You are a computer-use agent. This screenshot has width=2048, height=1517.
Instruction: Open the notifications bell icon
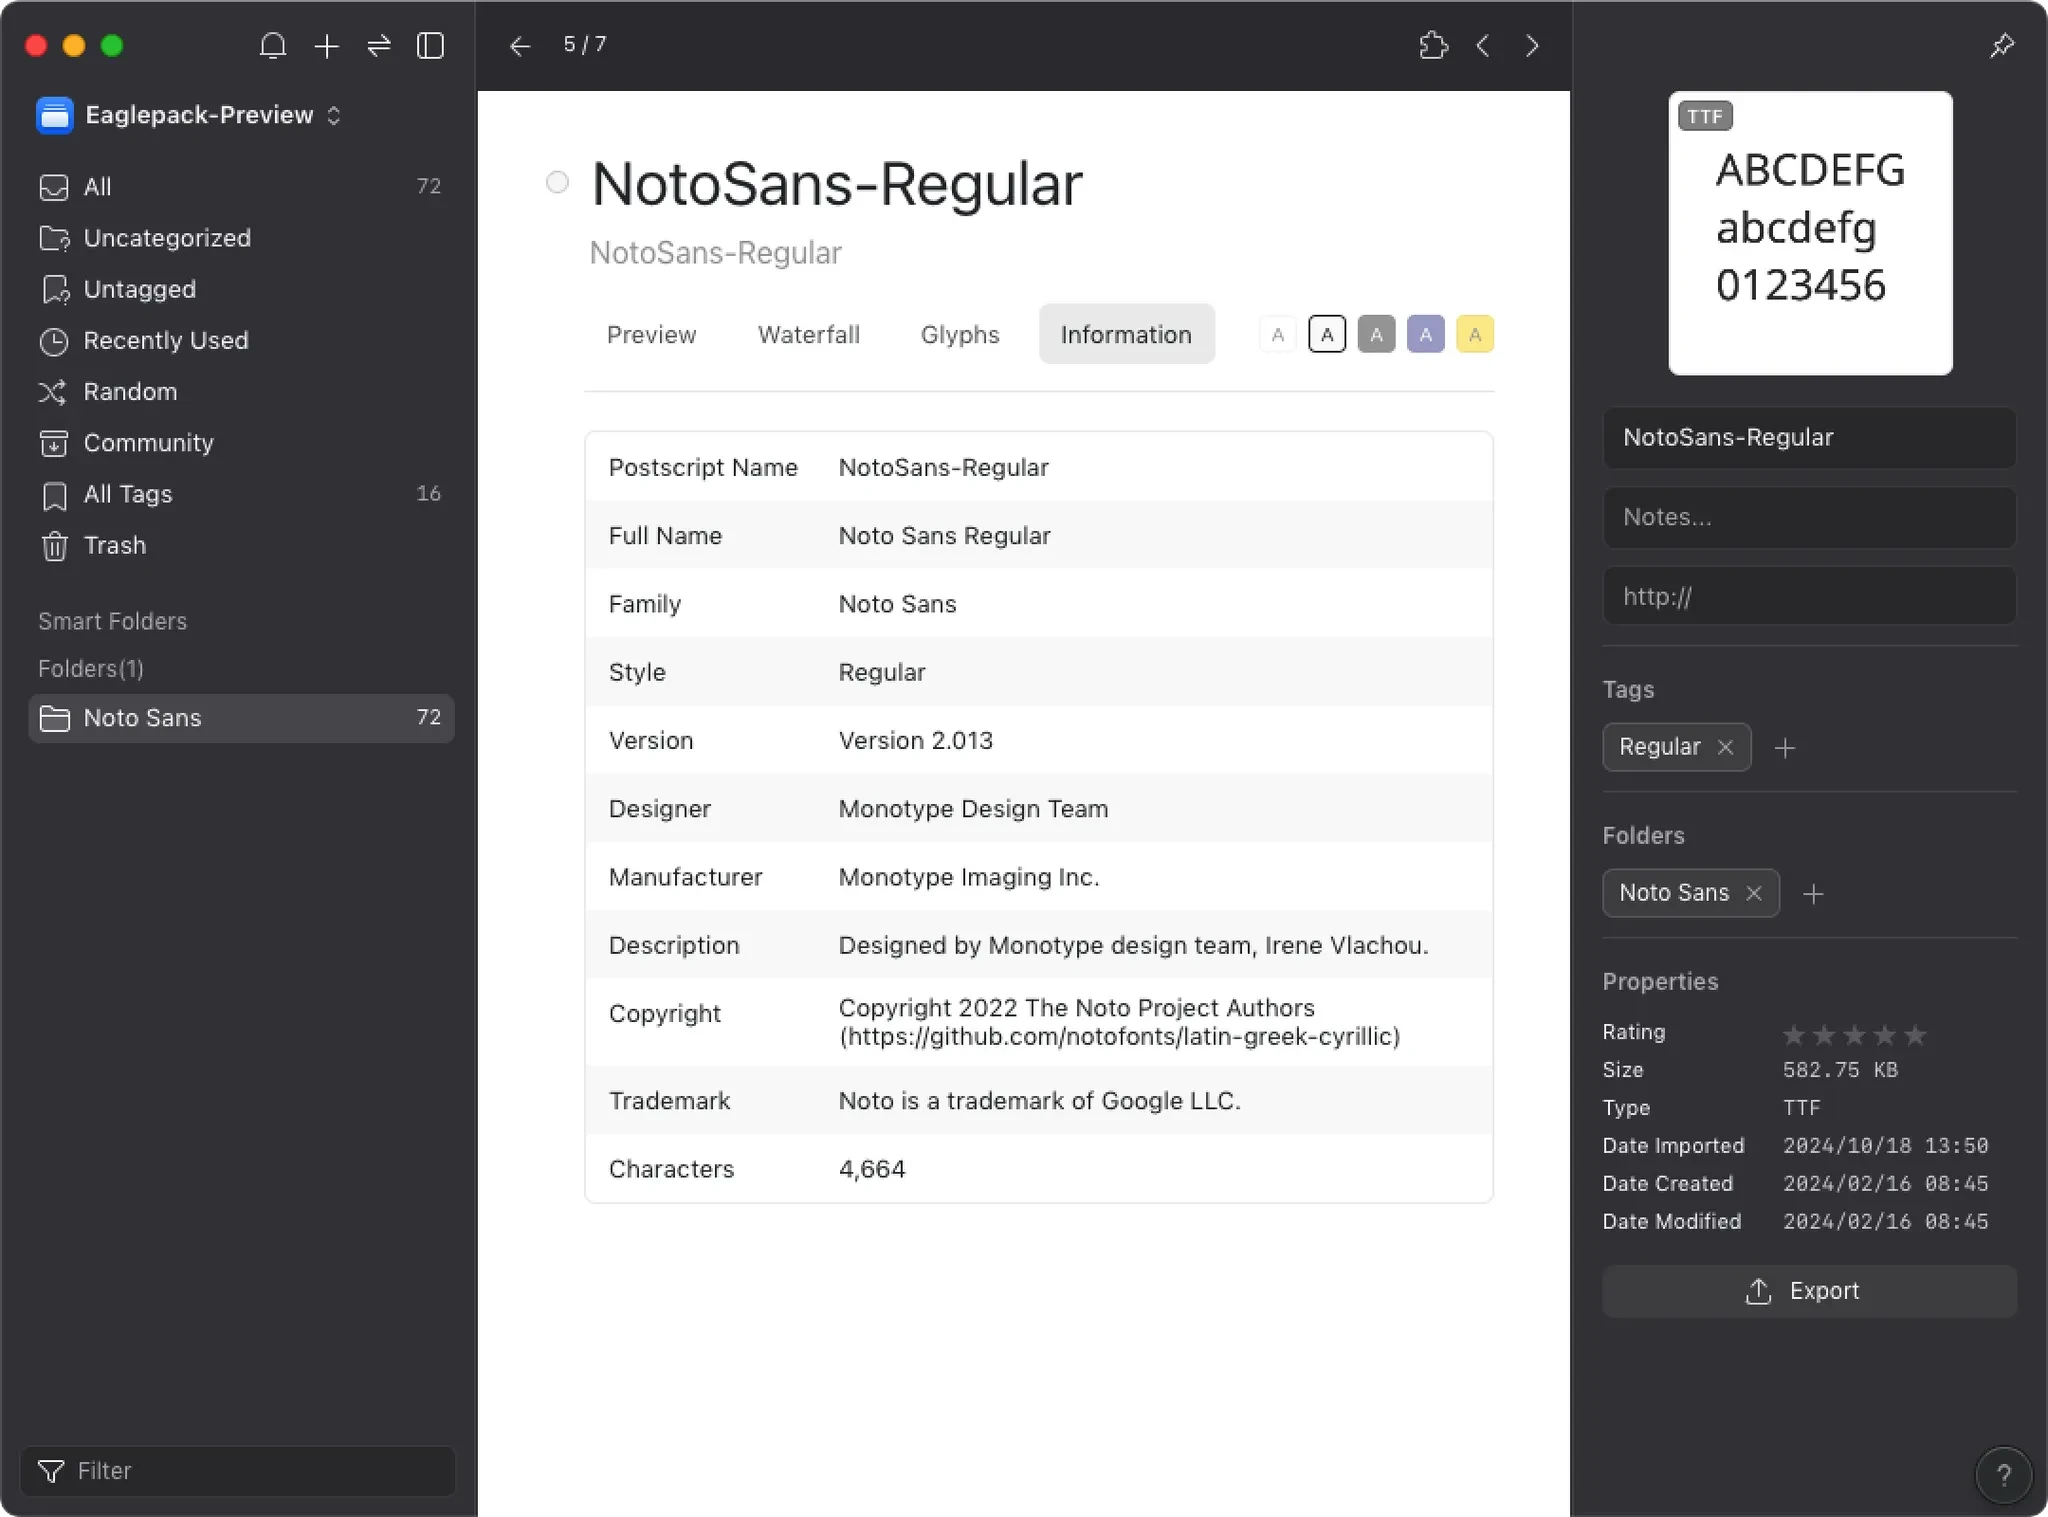(x=273, y=46)
